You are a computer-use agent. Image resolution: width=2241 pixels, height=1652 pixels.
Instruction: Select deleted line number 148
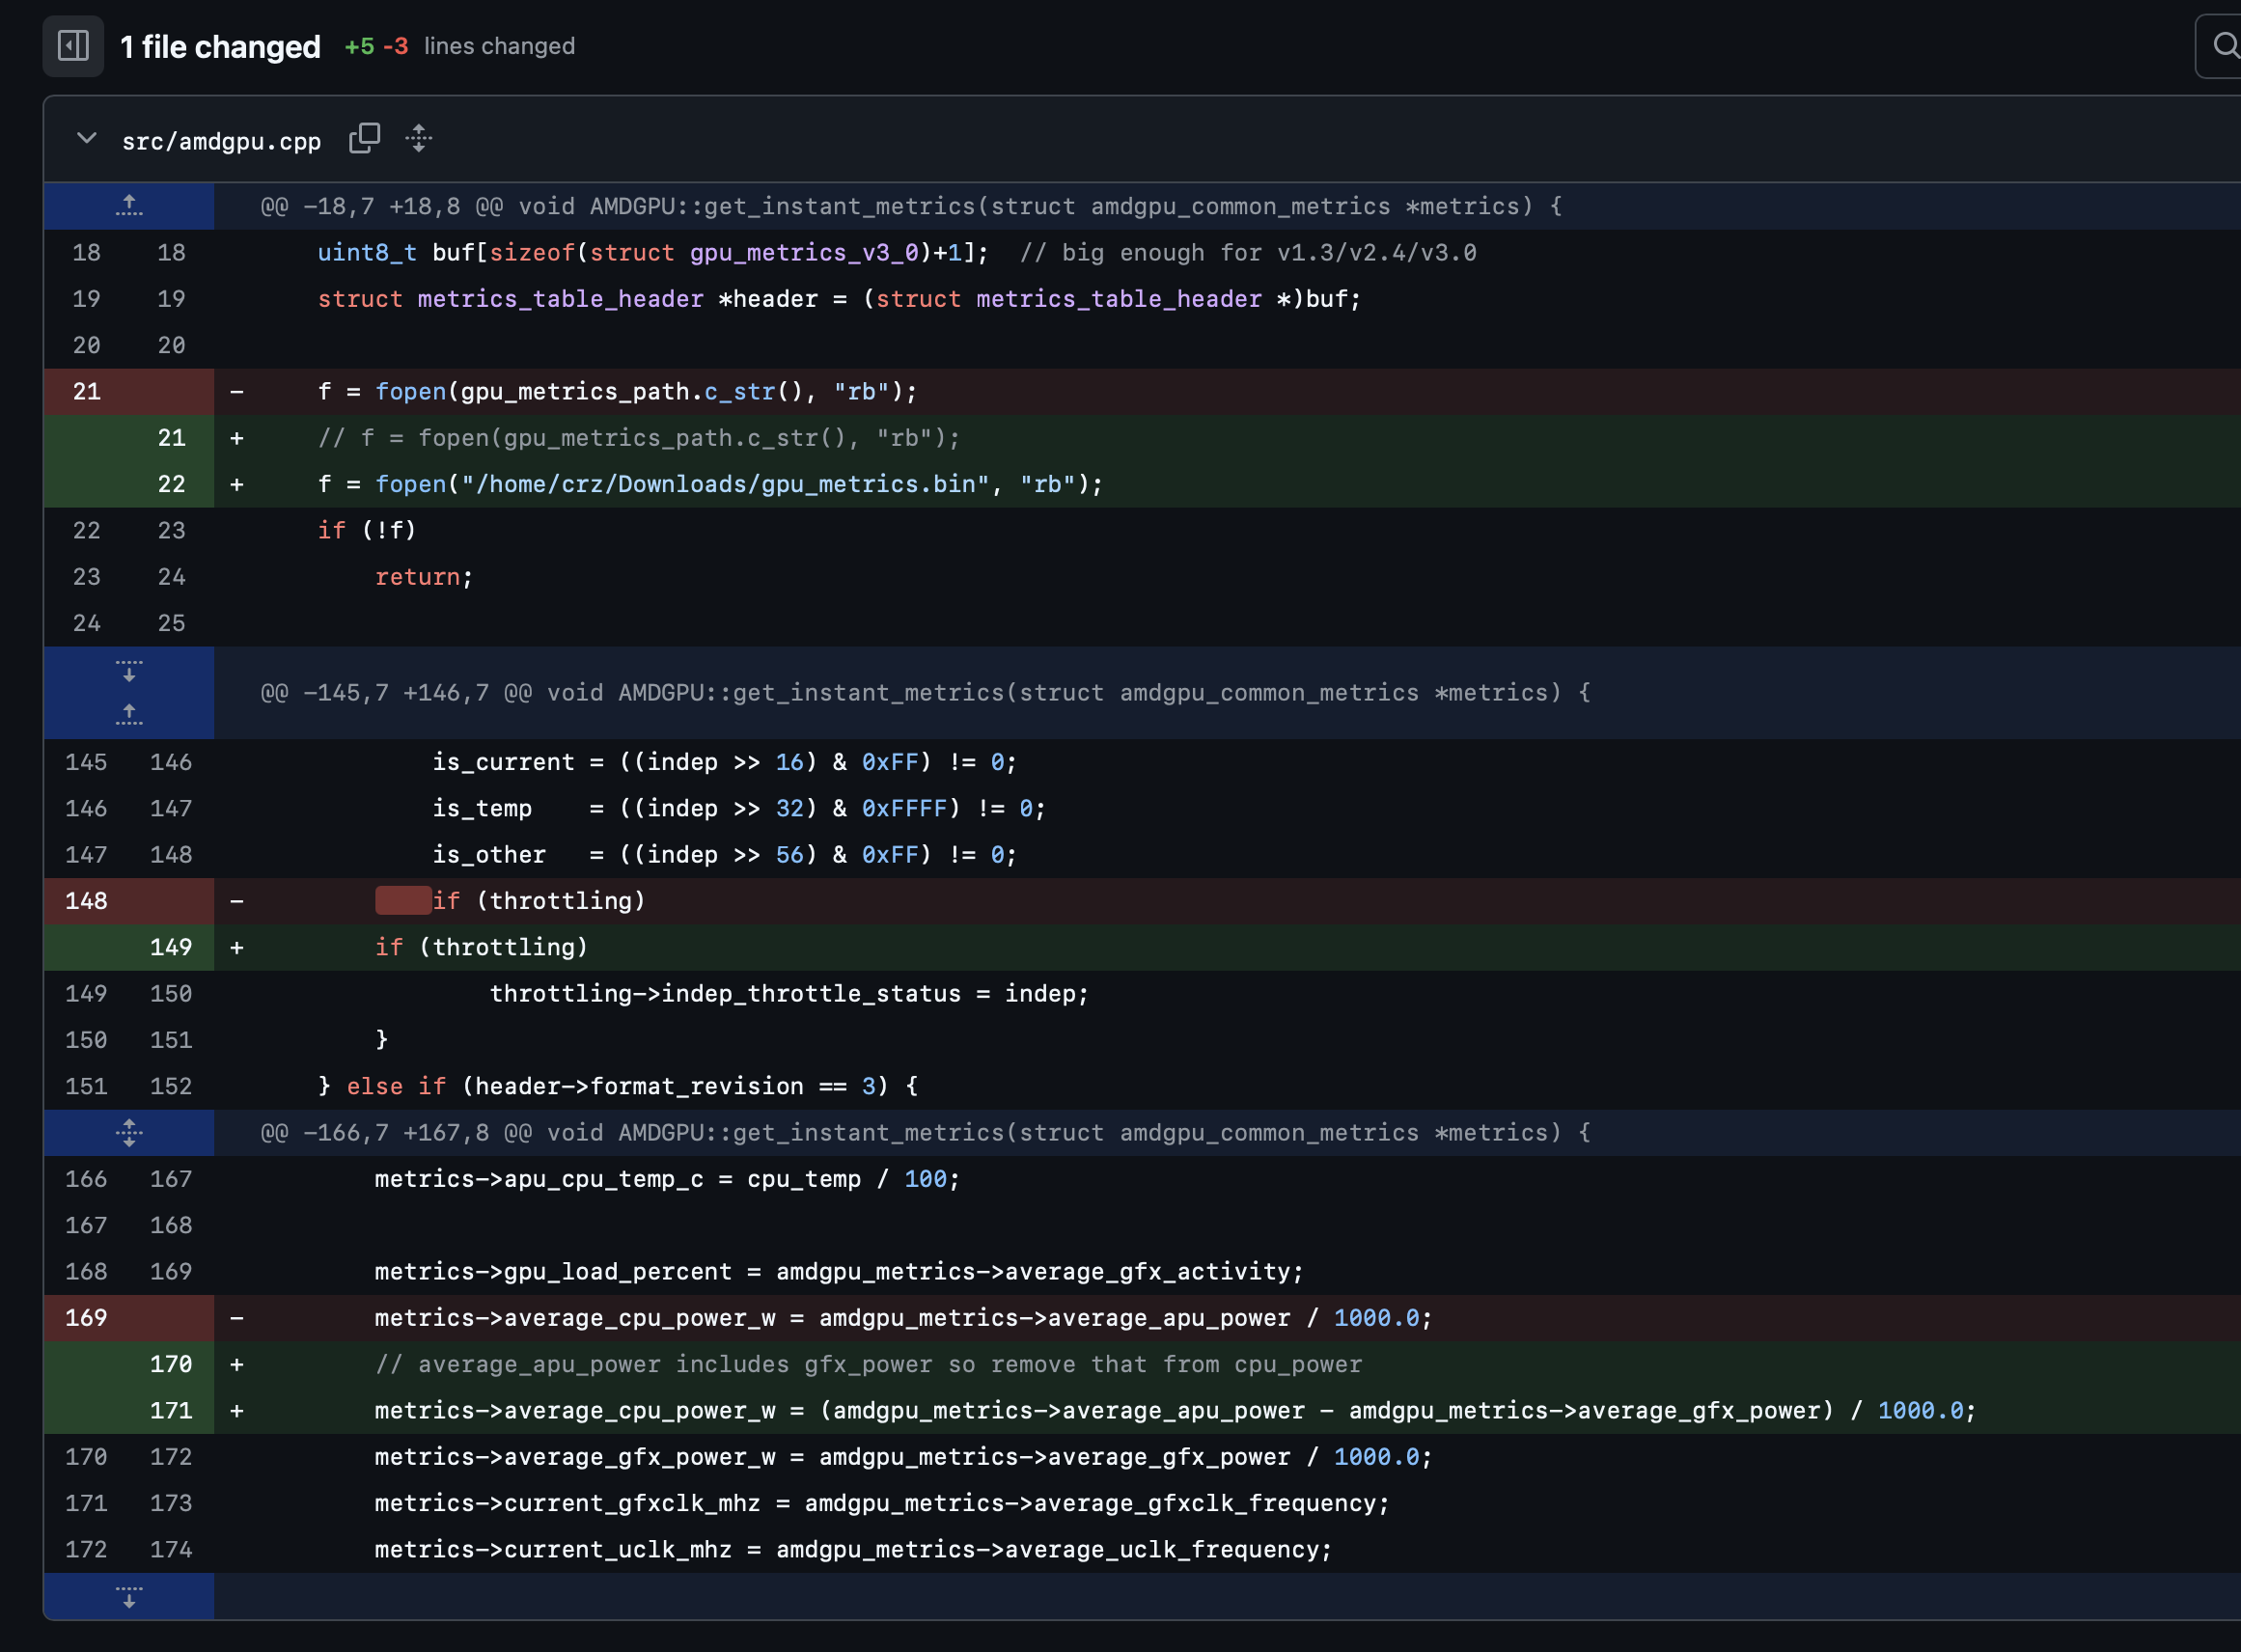tap(87, 901)
